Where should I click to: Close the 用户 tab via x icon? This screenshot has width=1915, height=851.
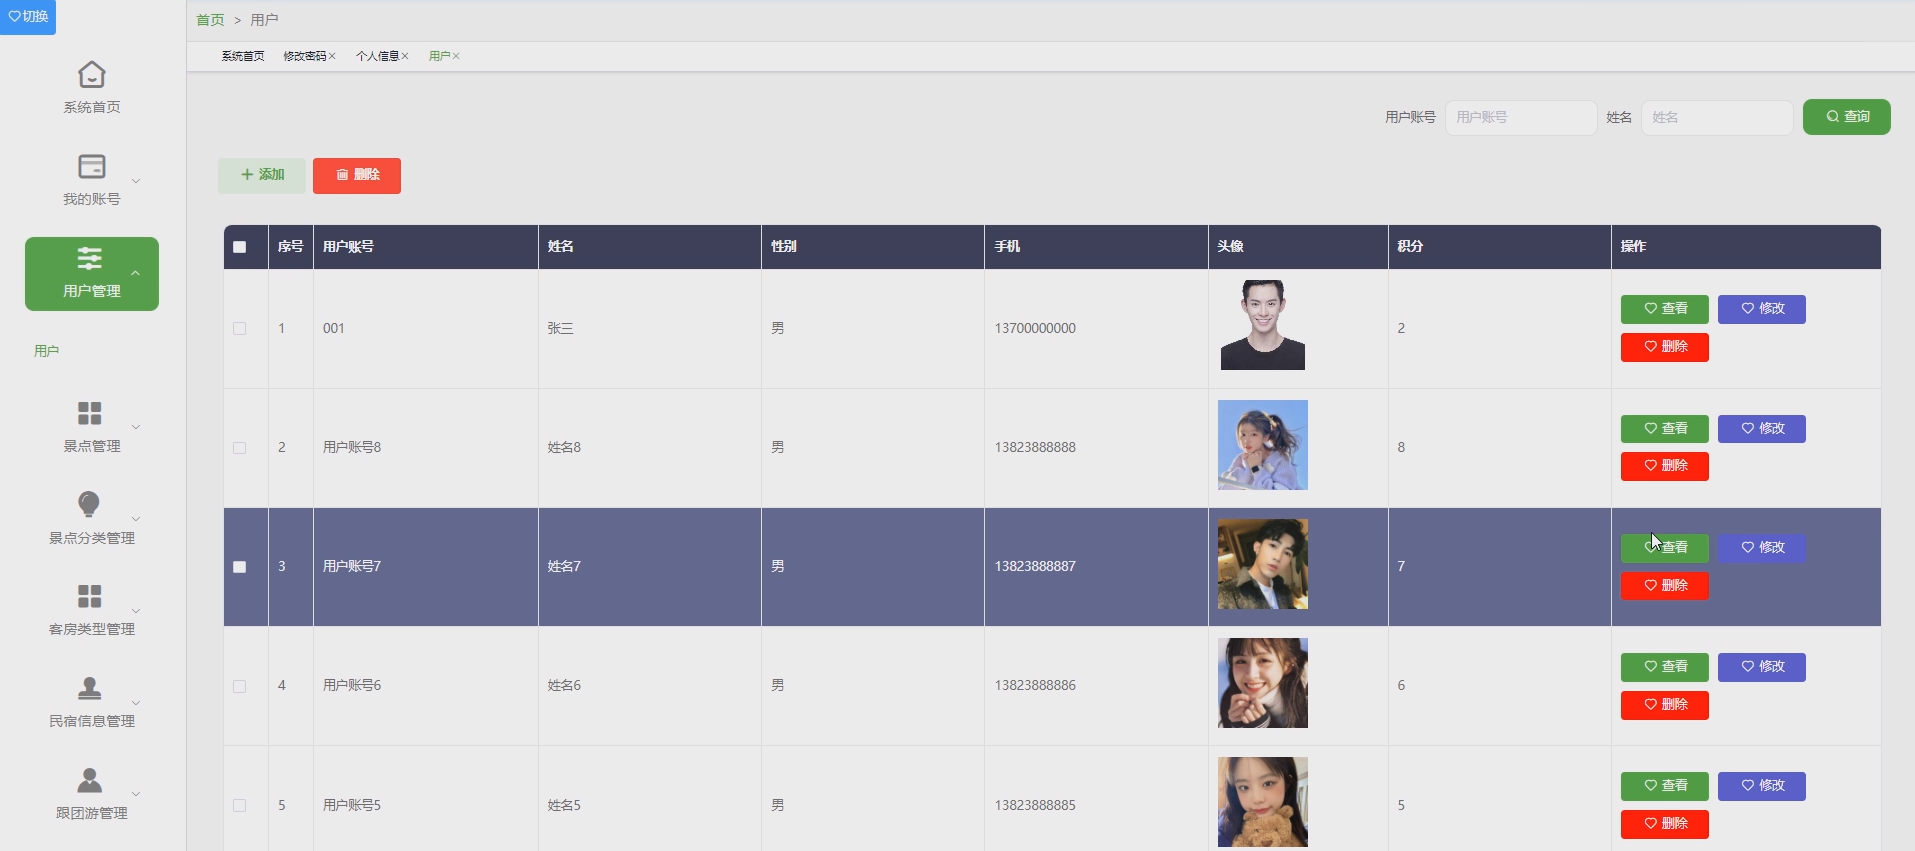click(x=456, y=56)
